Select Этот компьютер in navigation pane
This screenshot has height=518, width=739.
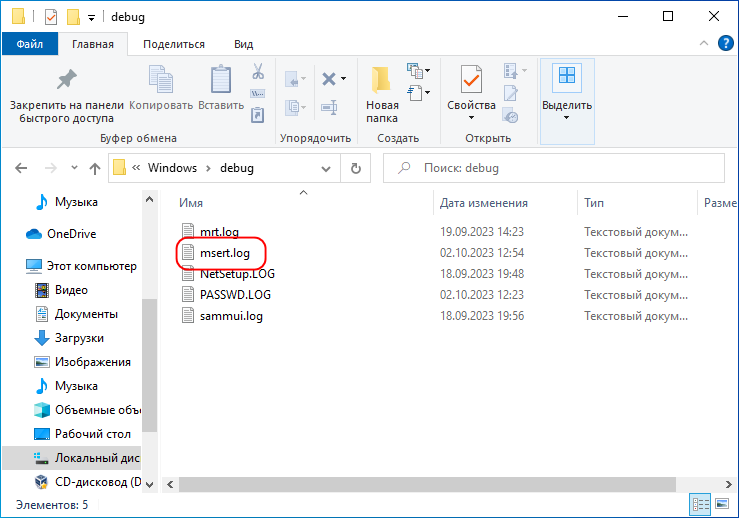(x=91, y=266)
